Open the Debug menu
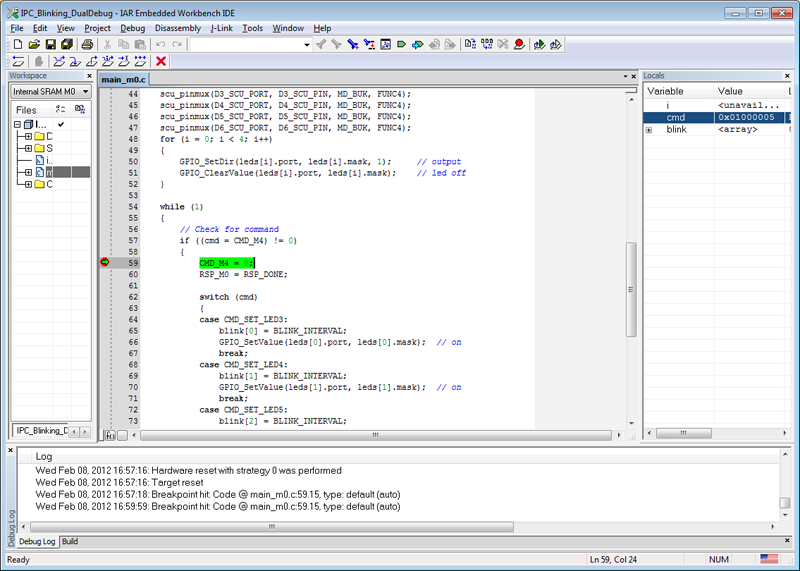This screenshot has height=571, width=800. pyautogui.click(x=133, y=28)
